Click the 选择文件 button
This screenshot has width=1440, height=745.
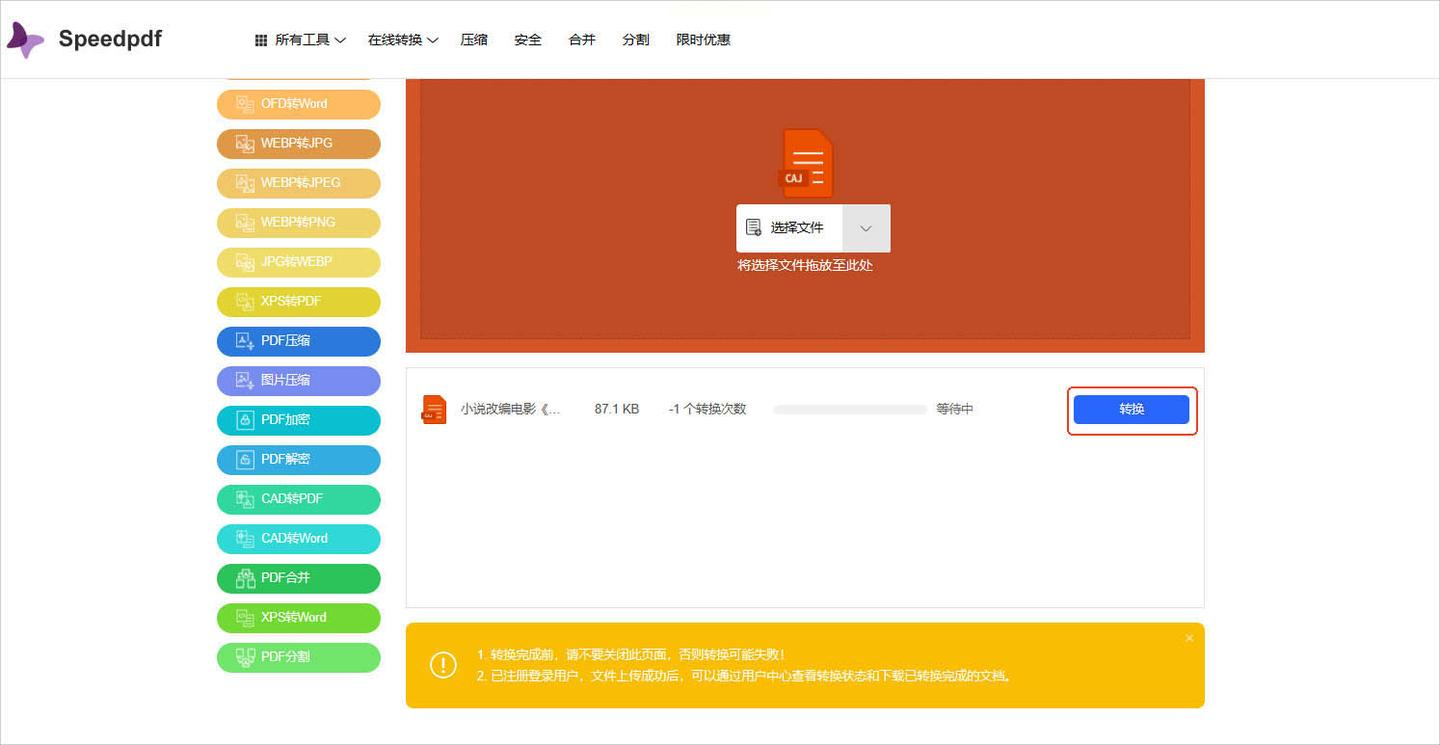click(789, 228)
